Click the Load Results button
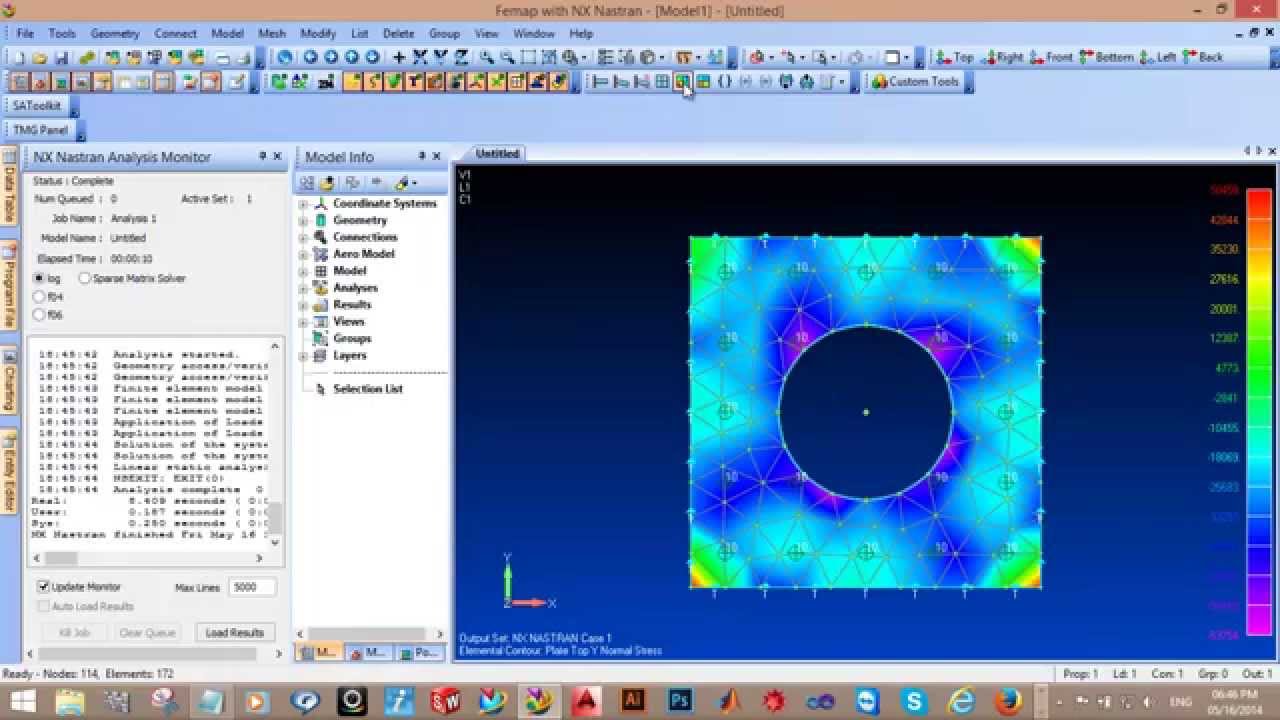This screenshot has height=720, width=1280. click(x=235, y=632)
